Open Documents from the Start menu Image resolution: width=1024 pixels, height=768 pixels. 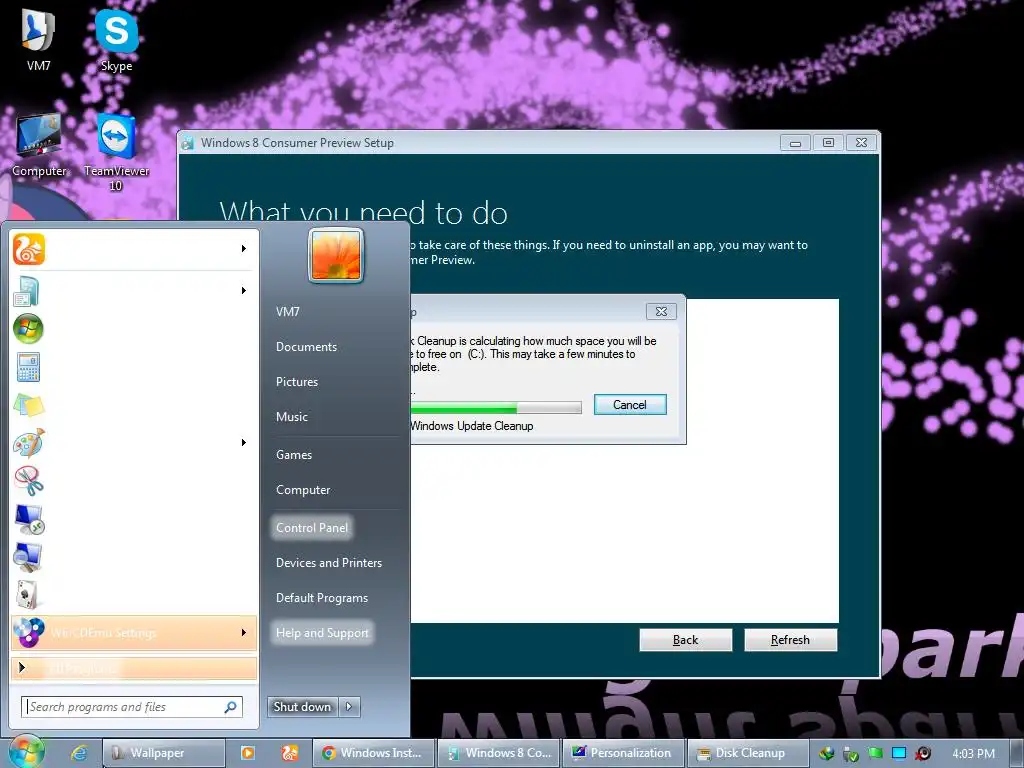pyautogui.click(x=306, y=347)
